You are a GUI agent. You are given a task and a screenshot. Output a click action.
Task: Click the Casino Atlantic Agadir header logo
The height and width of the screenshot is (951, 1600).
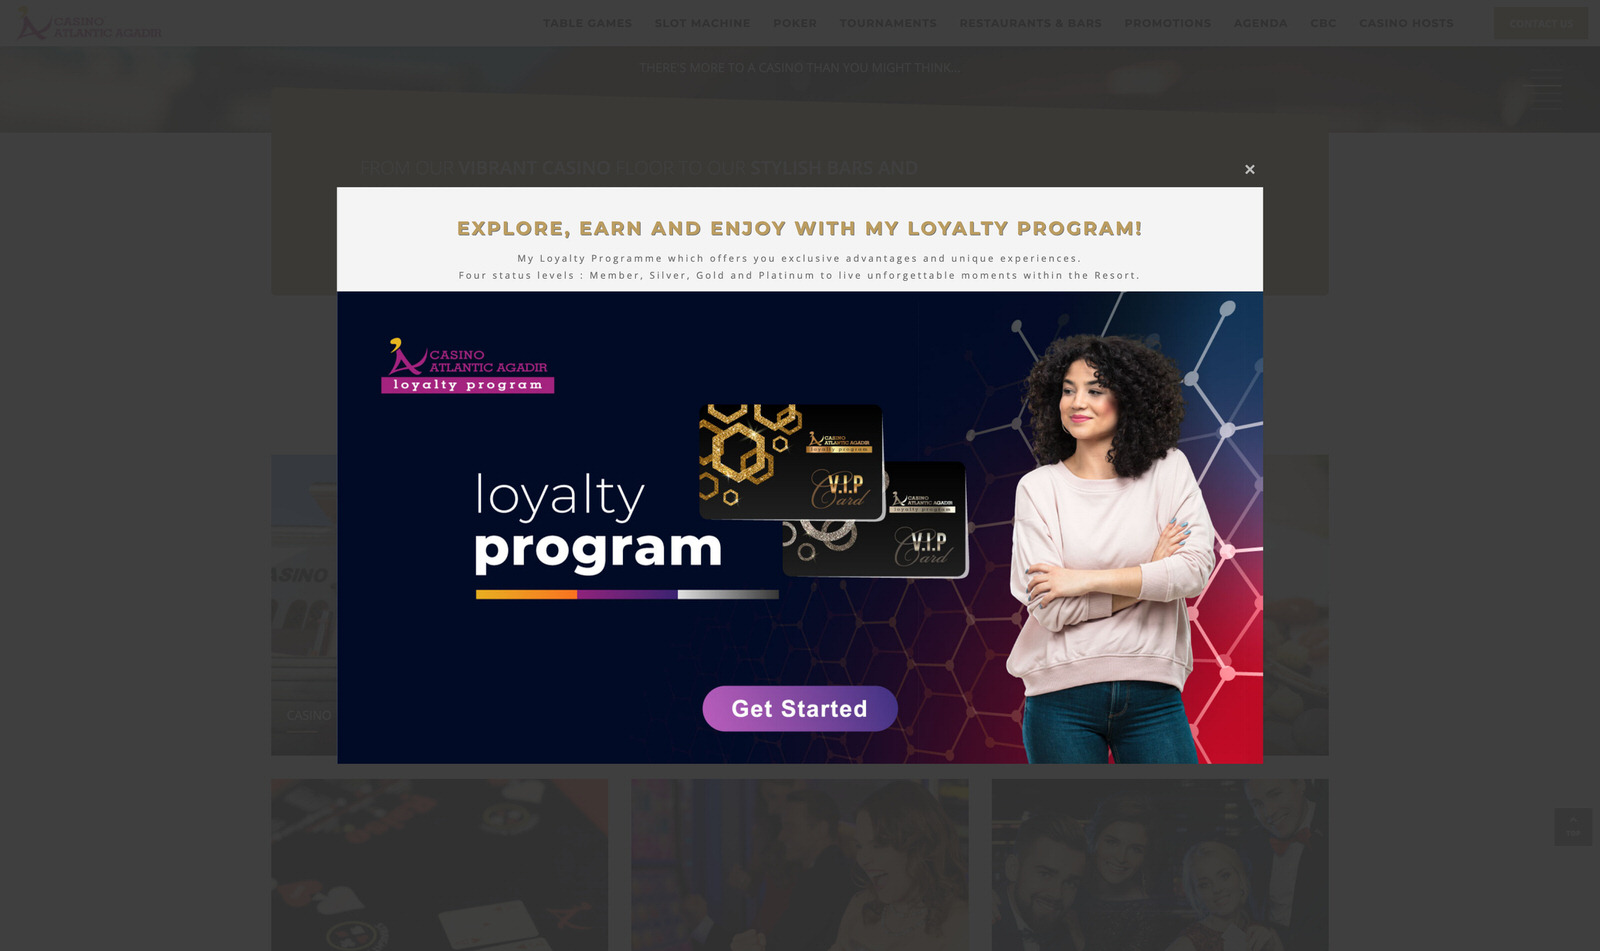[90, 24]
